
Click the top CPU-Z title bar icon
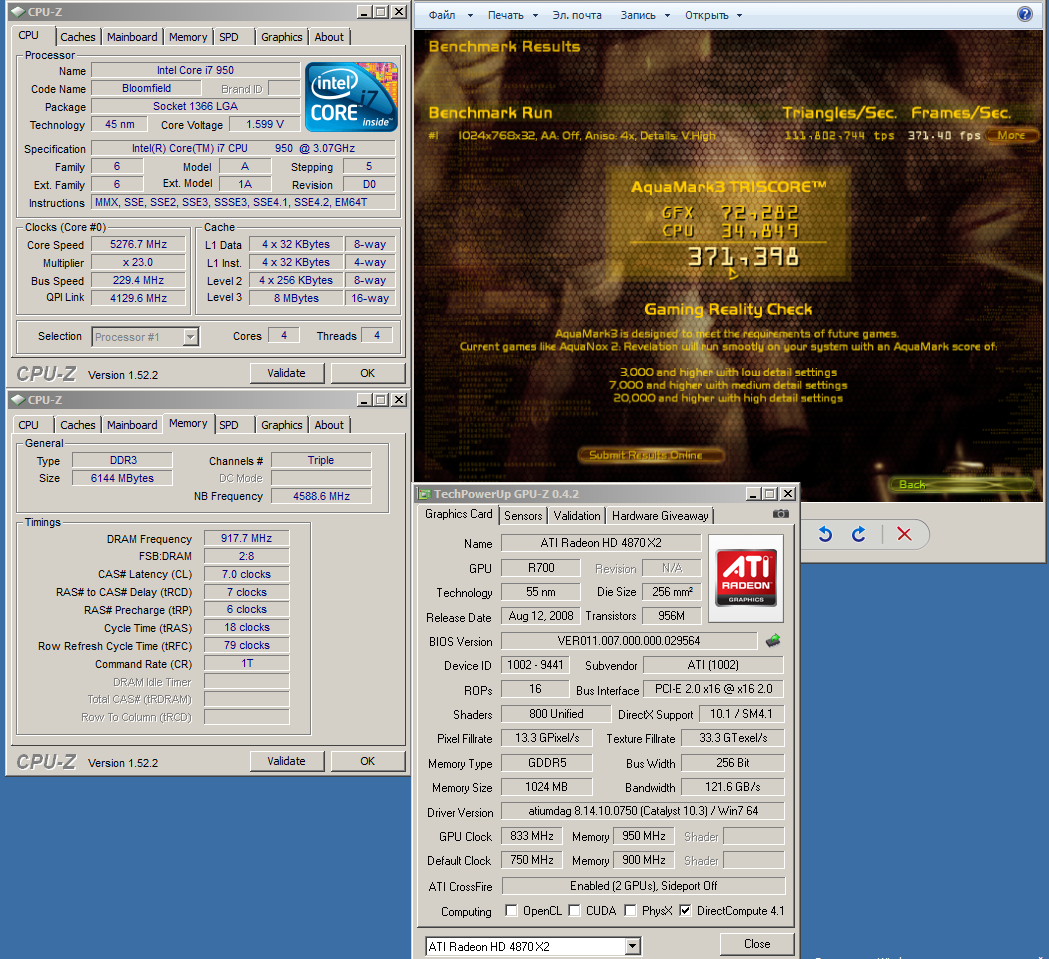tap(18, 11)
